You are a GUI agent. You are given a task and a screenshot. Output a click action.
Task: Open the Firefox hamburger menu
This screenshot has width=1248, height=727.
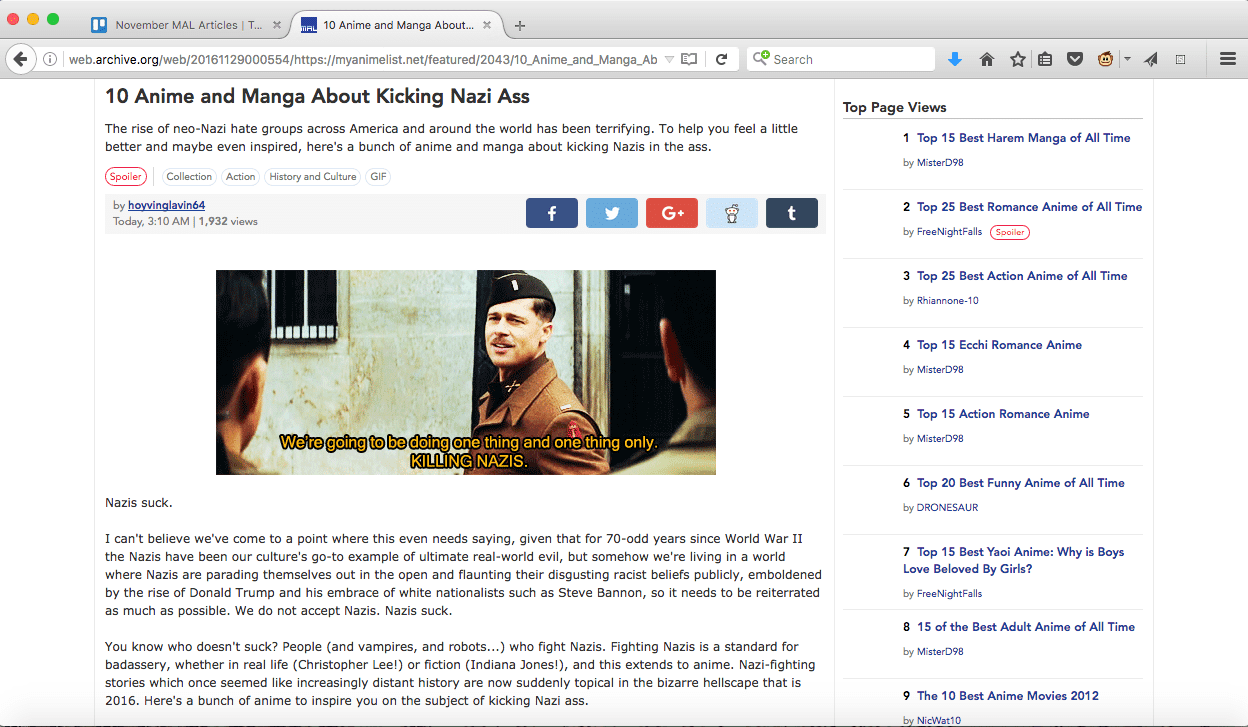[x=1228, y=60]
